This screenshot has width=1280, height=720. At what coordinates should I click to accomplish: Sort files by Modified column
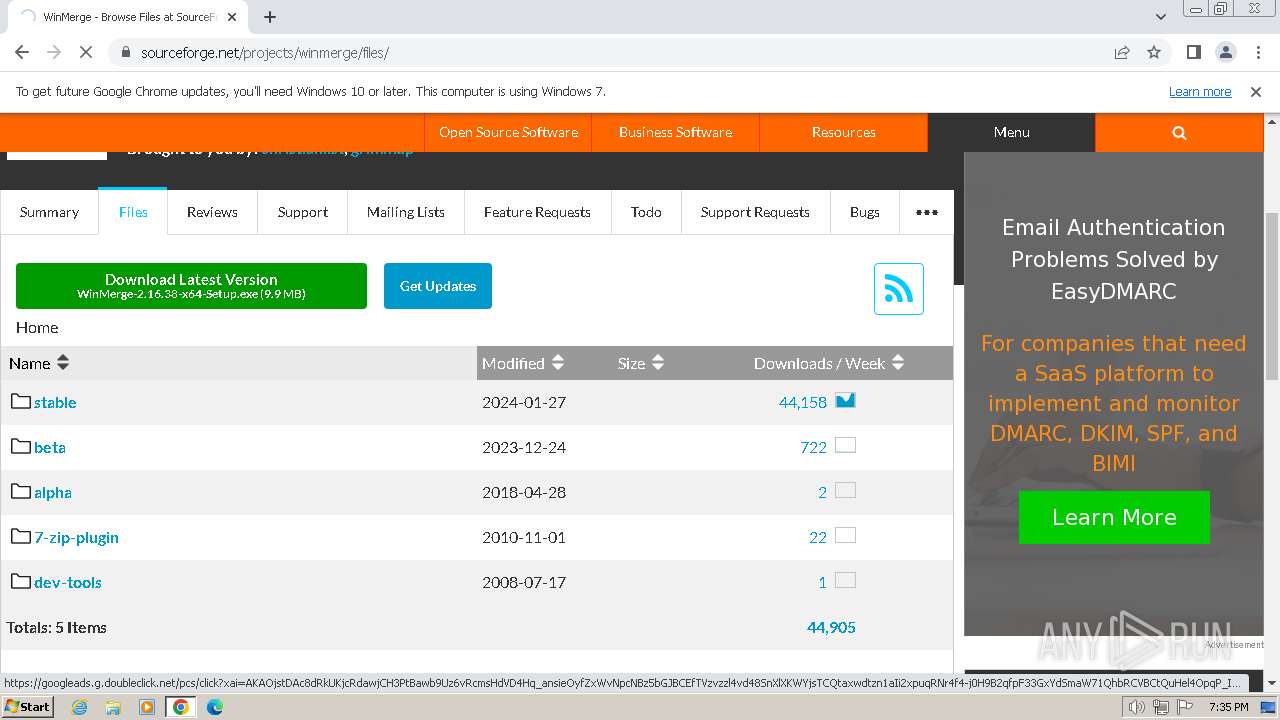point(523,363)
